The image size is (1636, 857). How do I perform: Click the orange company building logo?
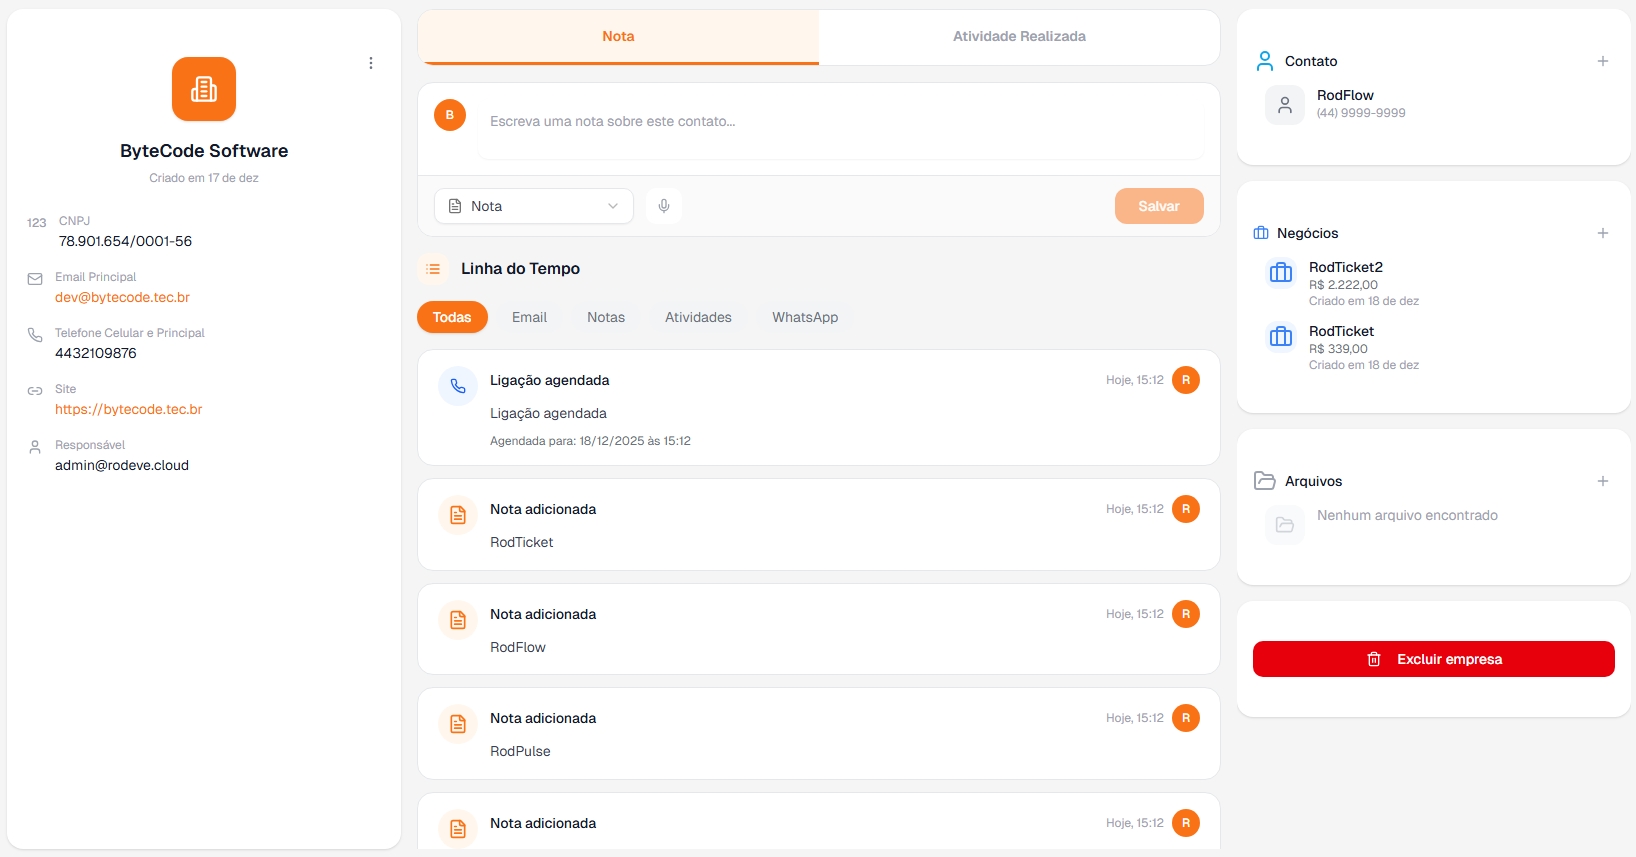point(204,89)
